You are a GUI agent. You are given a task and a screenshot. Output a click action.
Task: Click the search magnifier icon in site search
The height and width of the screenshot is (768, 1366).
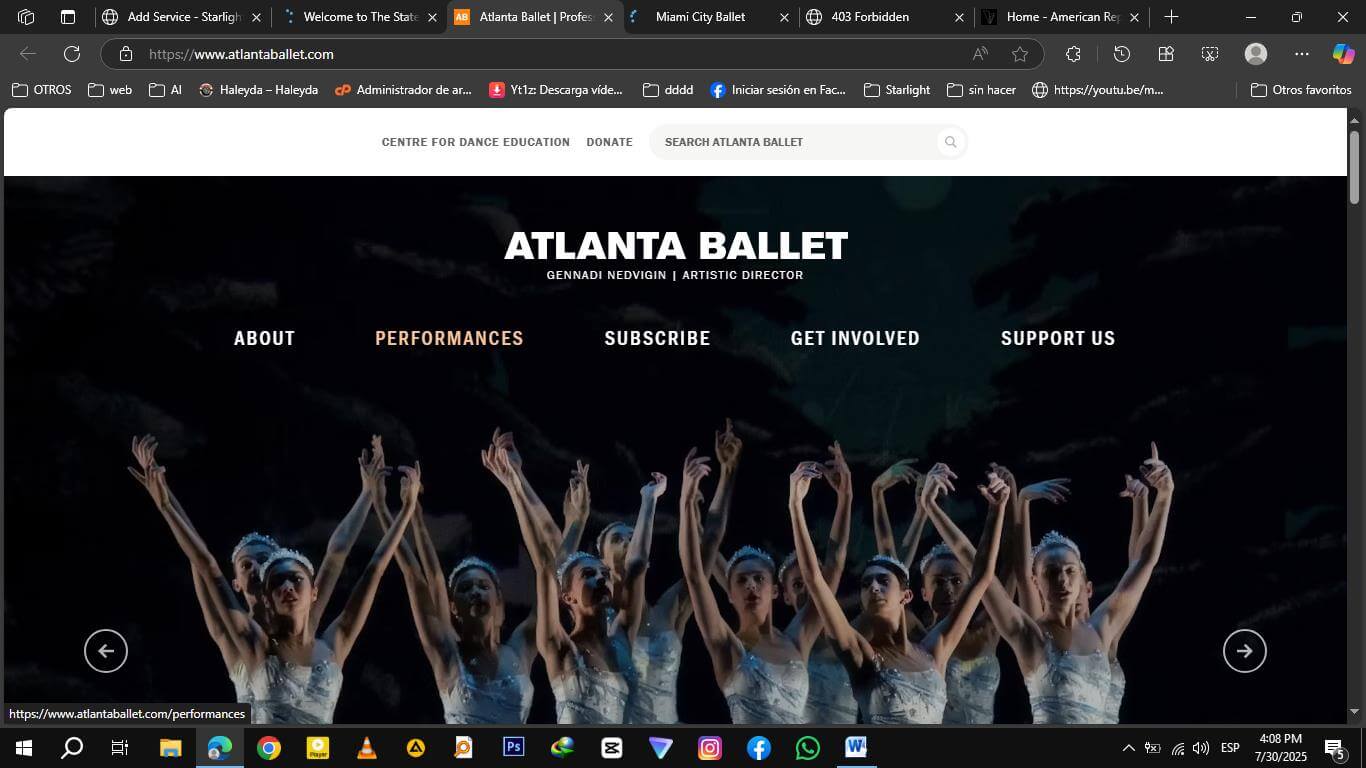coord(950,142)
